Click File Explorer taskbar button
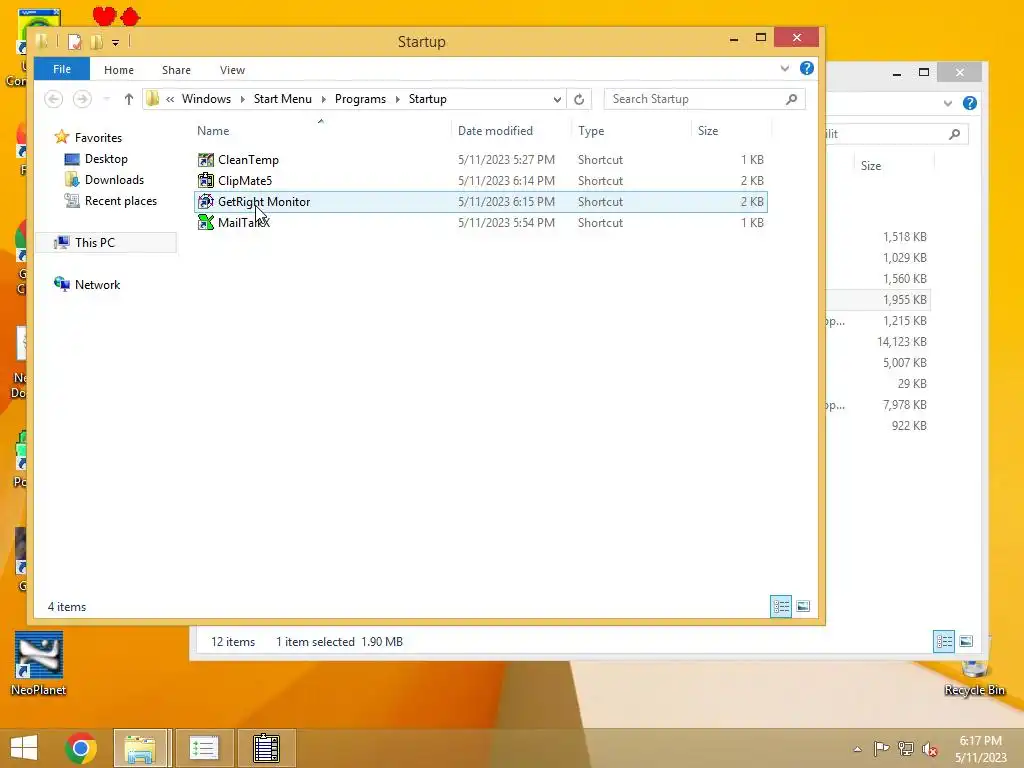The image size is (1024, 768). (140, 748)
